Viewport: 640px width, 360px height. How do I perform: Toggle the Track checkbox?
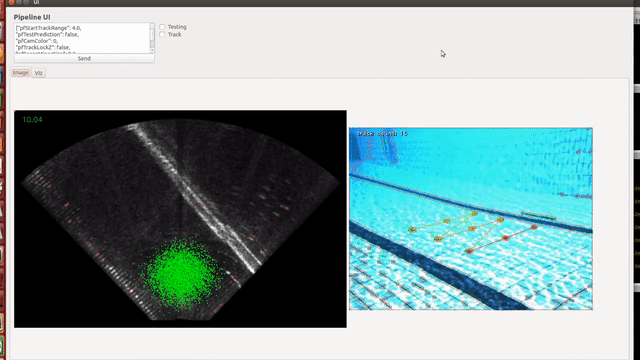click(x=162, y=35)
